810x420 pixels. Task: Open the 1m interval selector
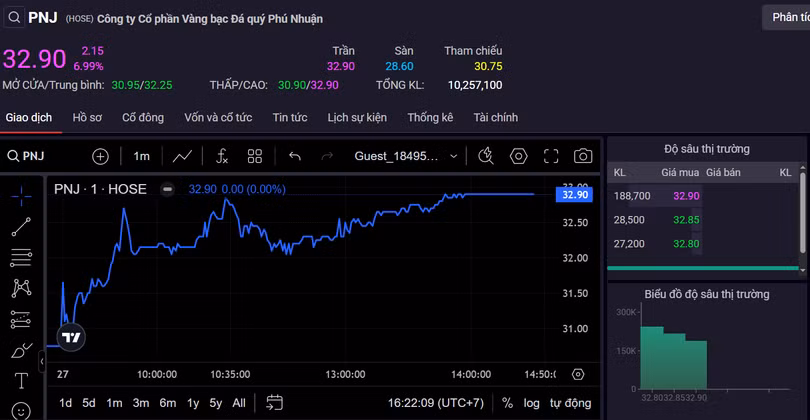(141, 156)
